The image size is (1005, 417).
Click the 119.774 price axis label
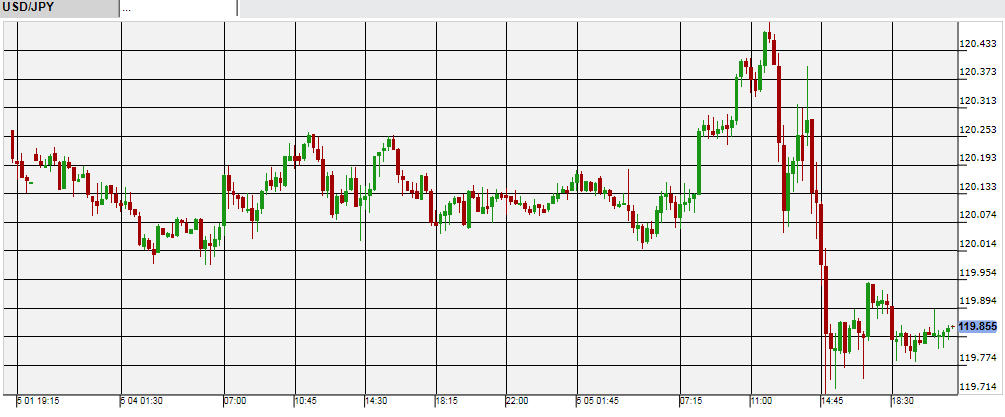(978, 357)
